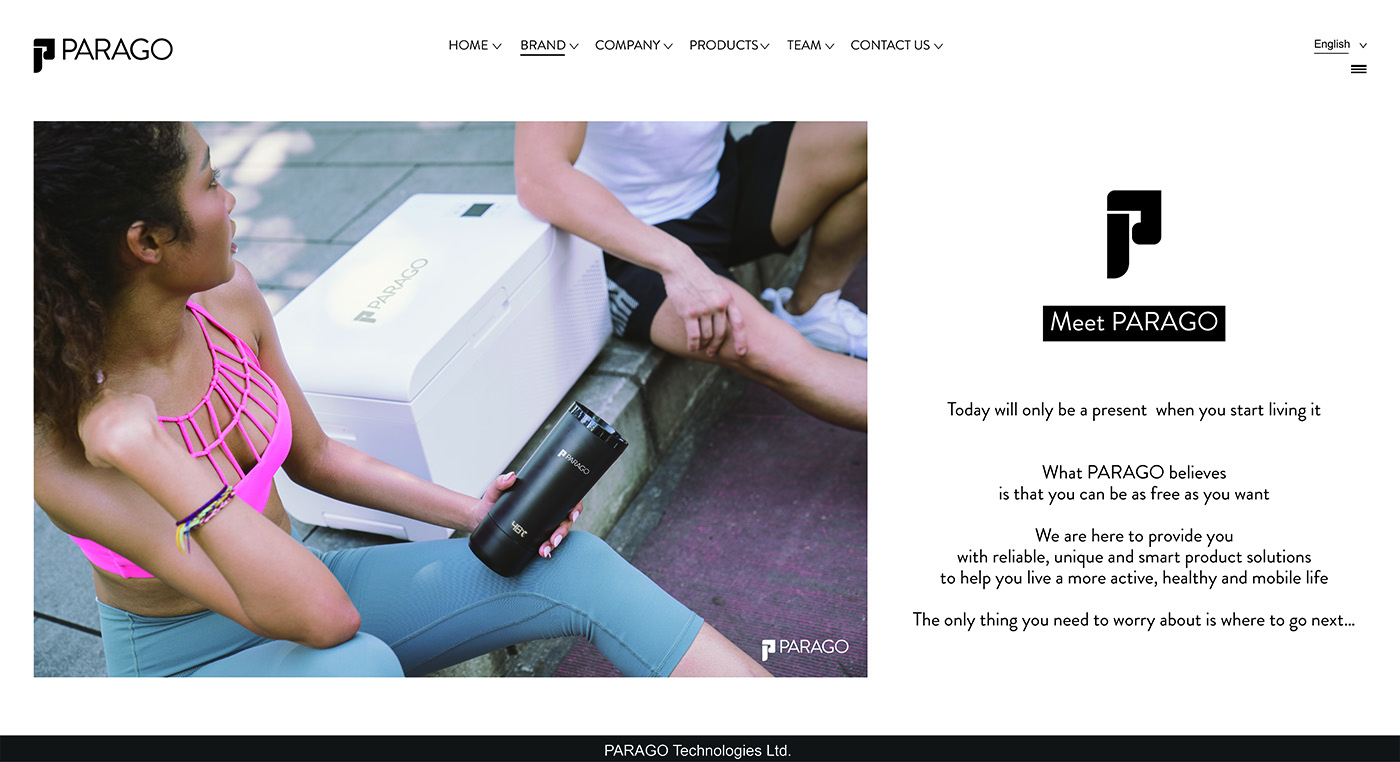The image size is (1400, 762).
Task: Click the PARAGO watermark on the photo
Action: point(805,648)
